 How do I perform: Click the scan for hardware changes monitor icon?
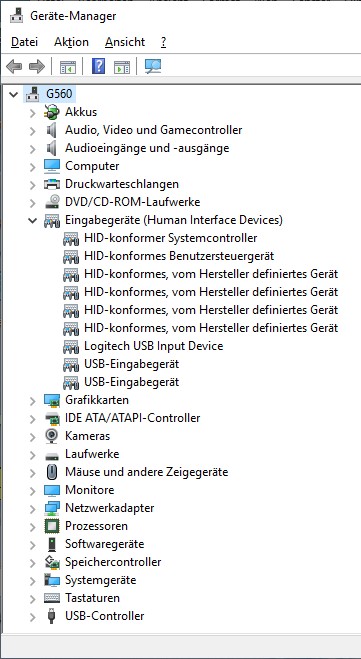(153, 66)
